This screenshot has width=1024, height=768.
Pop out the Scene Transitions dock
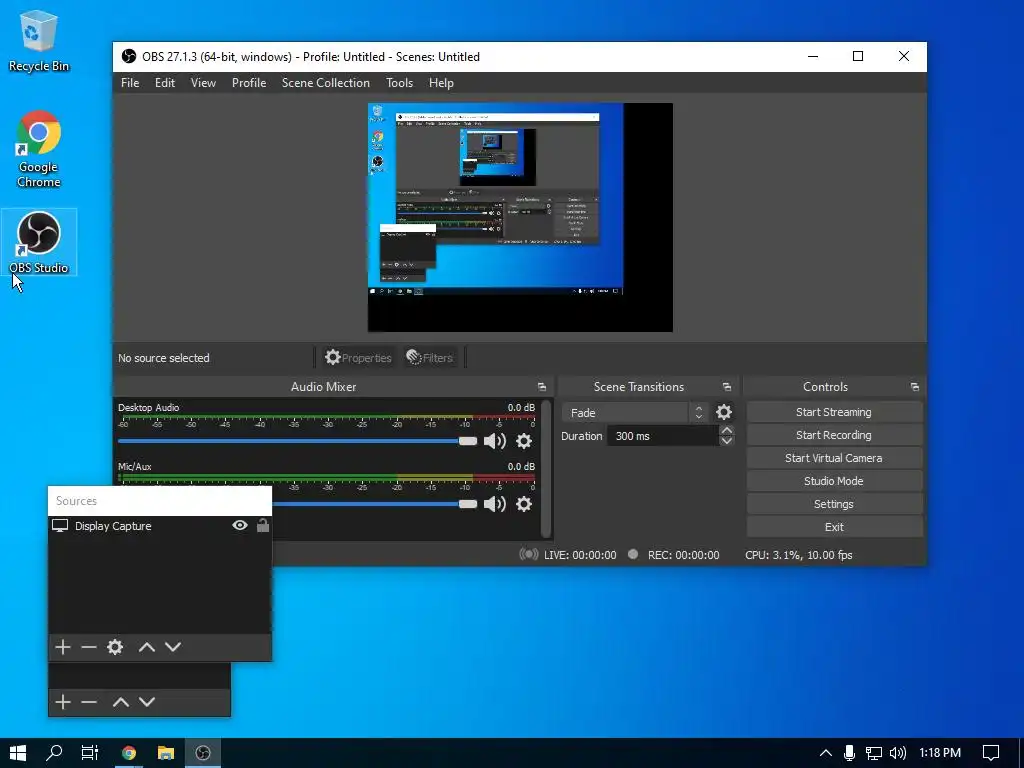click(x=726, y=387)
